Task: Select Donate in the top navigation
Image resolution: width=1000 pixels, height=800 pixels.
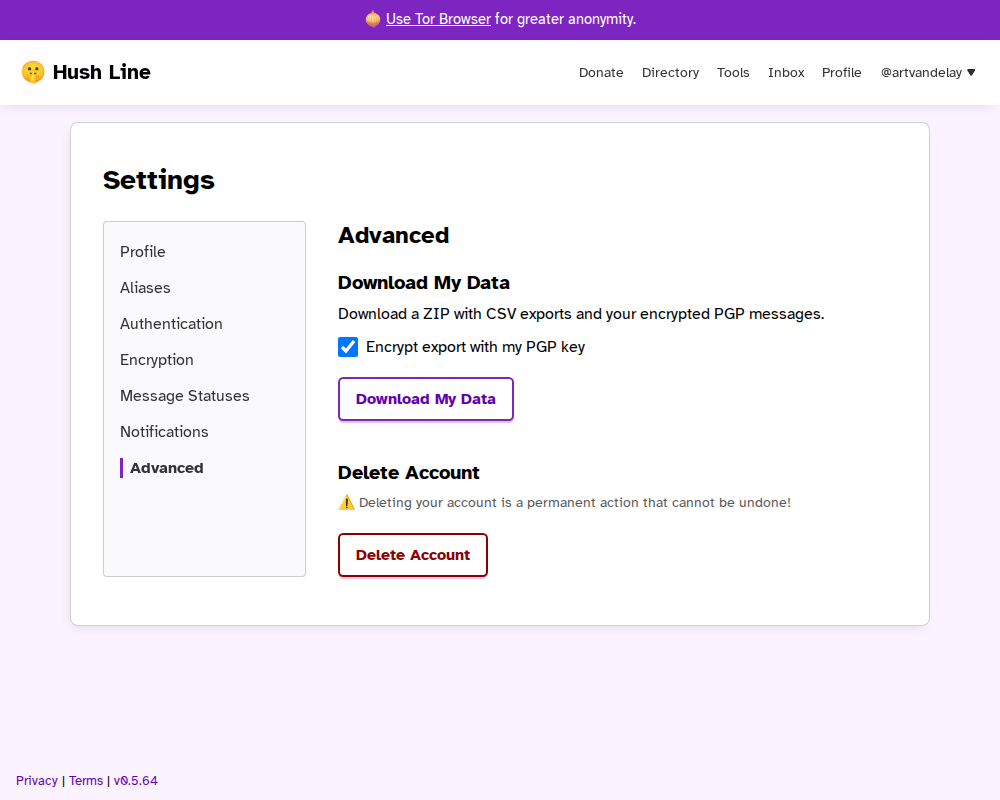Action: click(601, 72)
